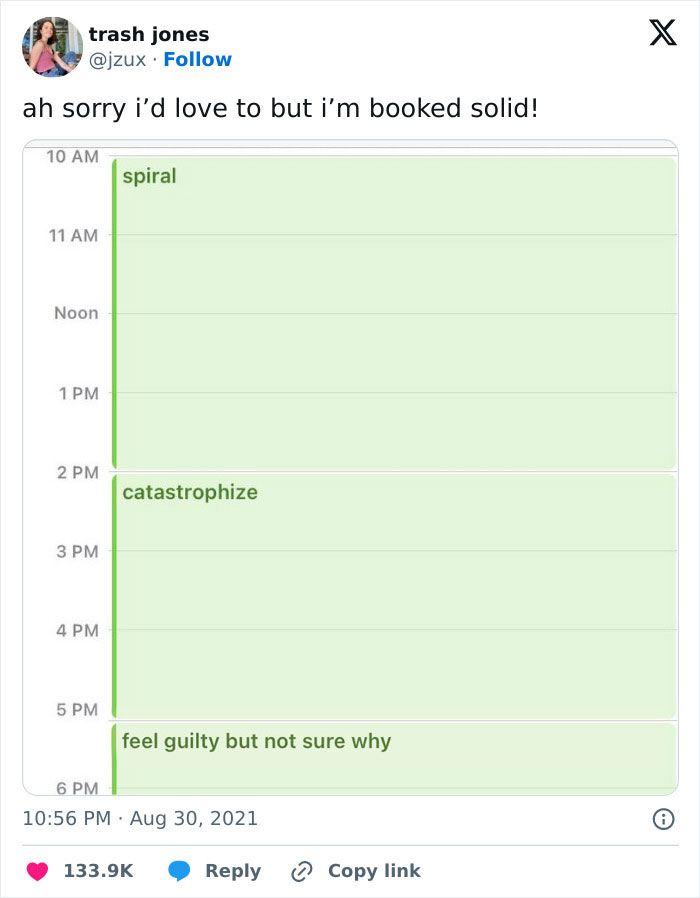The image size is (700, 898).
Task: Click the Noon time label
Action: 76,314
